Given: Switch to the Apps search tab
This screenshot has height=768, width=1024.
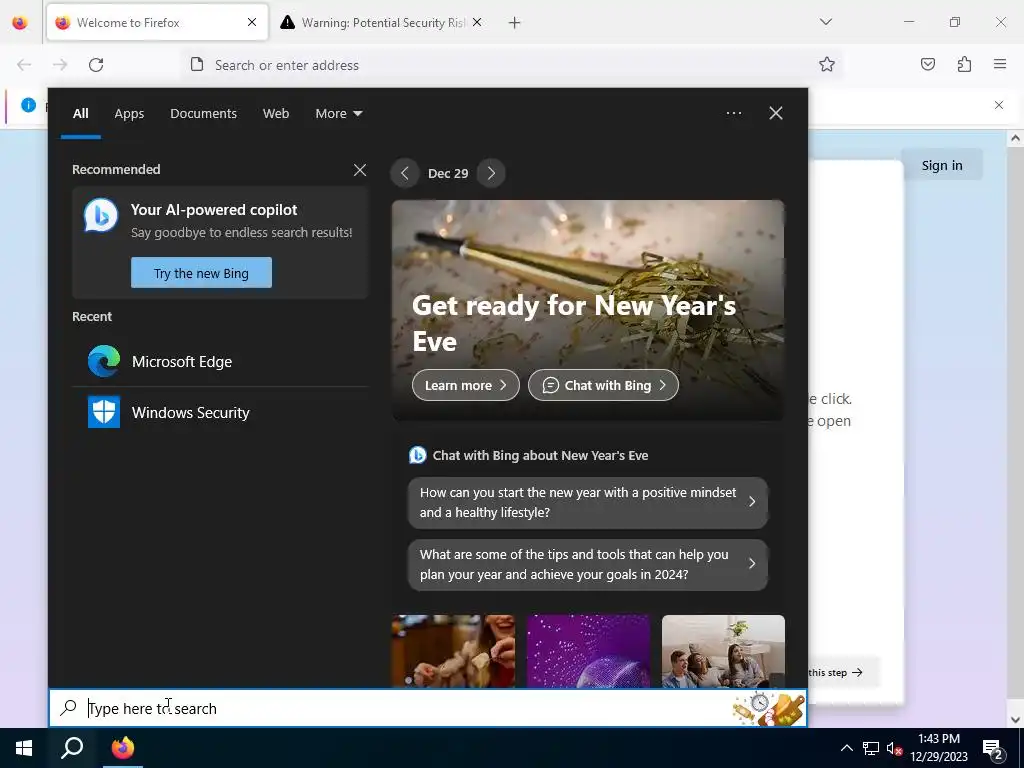Looking at the screenshot, I should pos(129,114).
